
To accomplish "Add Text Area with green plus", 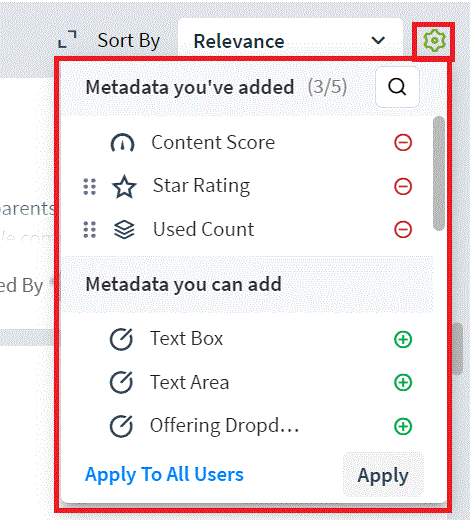I will pos(403,382).
